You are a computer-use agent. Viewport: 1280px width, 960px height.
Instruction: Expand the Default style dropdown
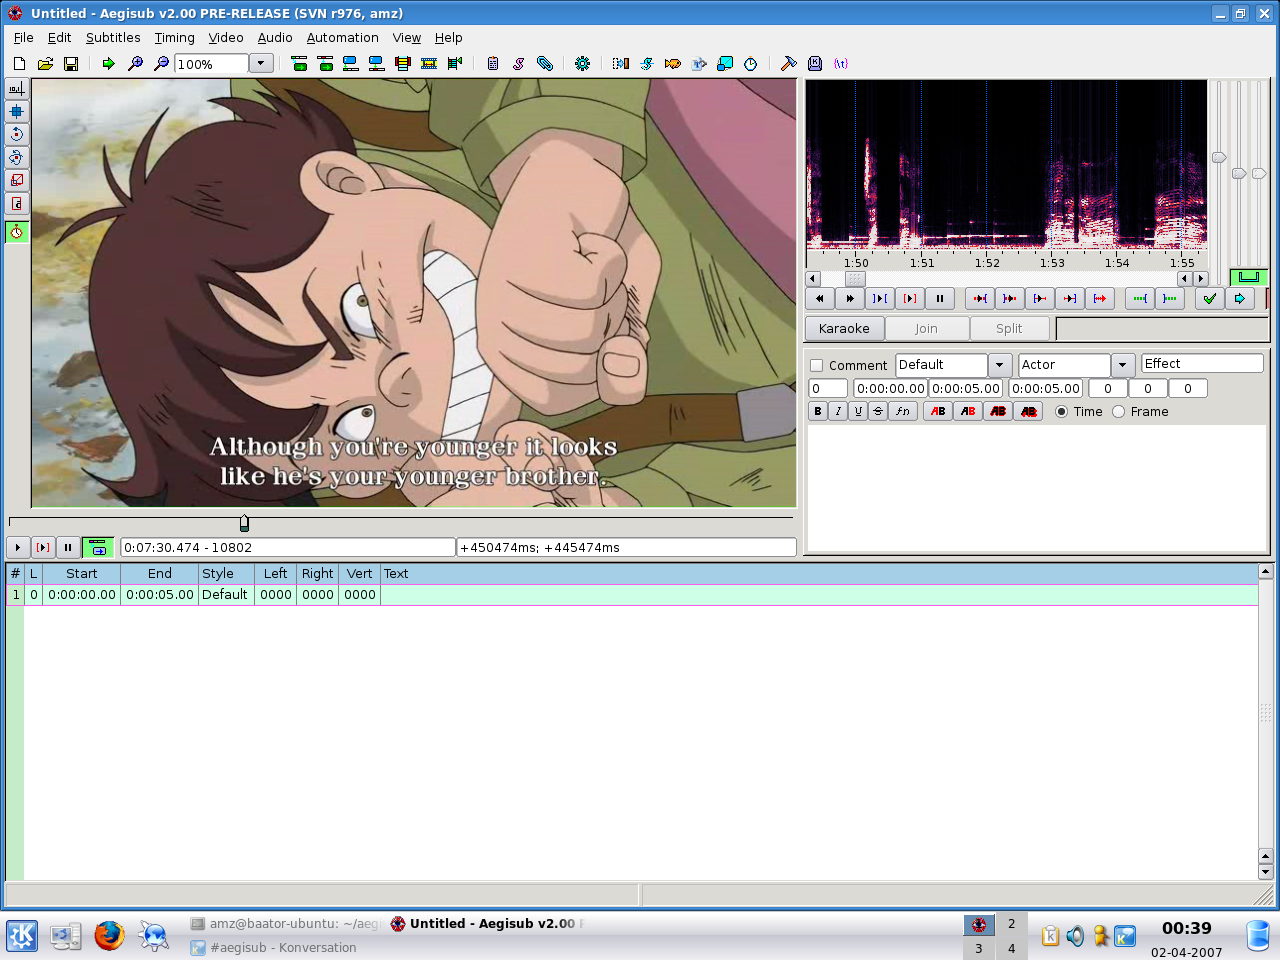pos(1000,365)
